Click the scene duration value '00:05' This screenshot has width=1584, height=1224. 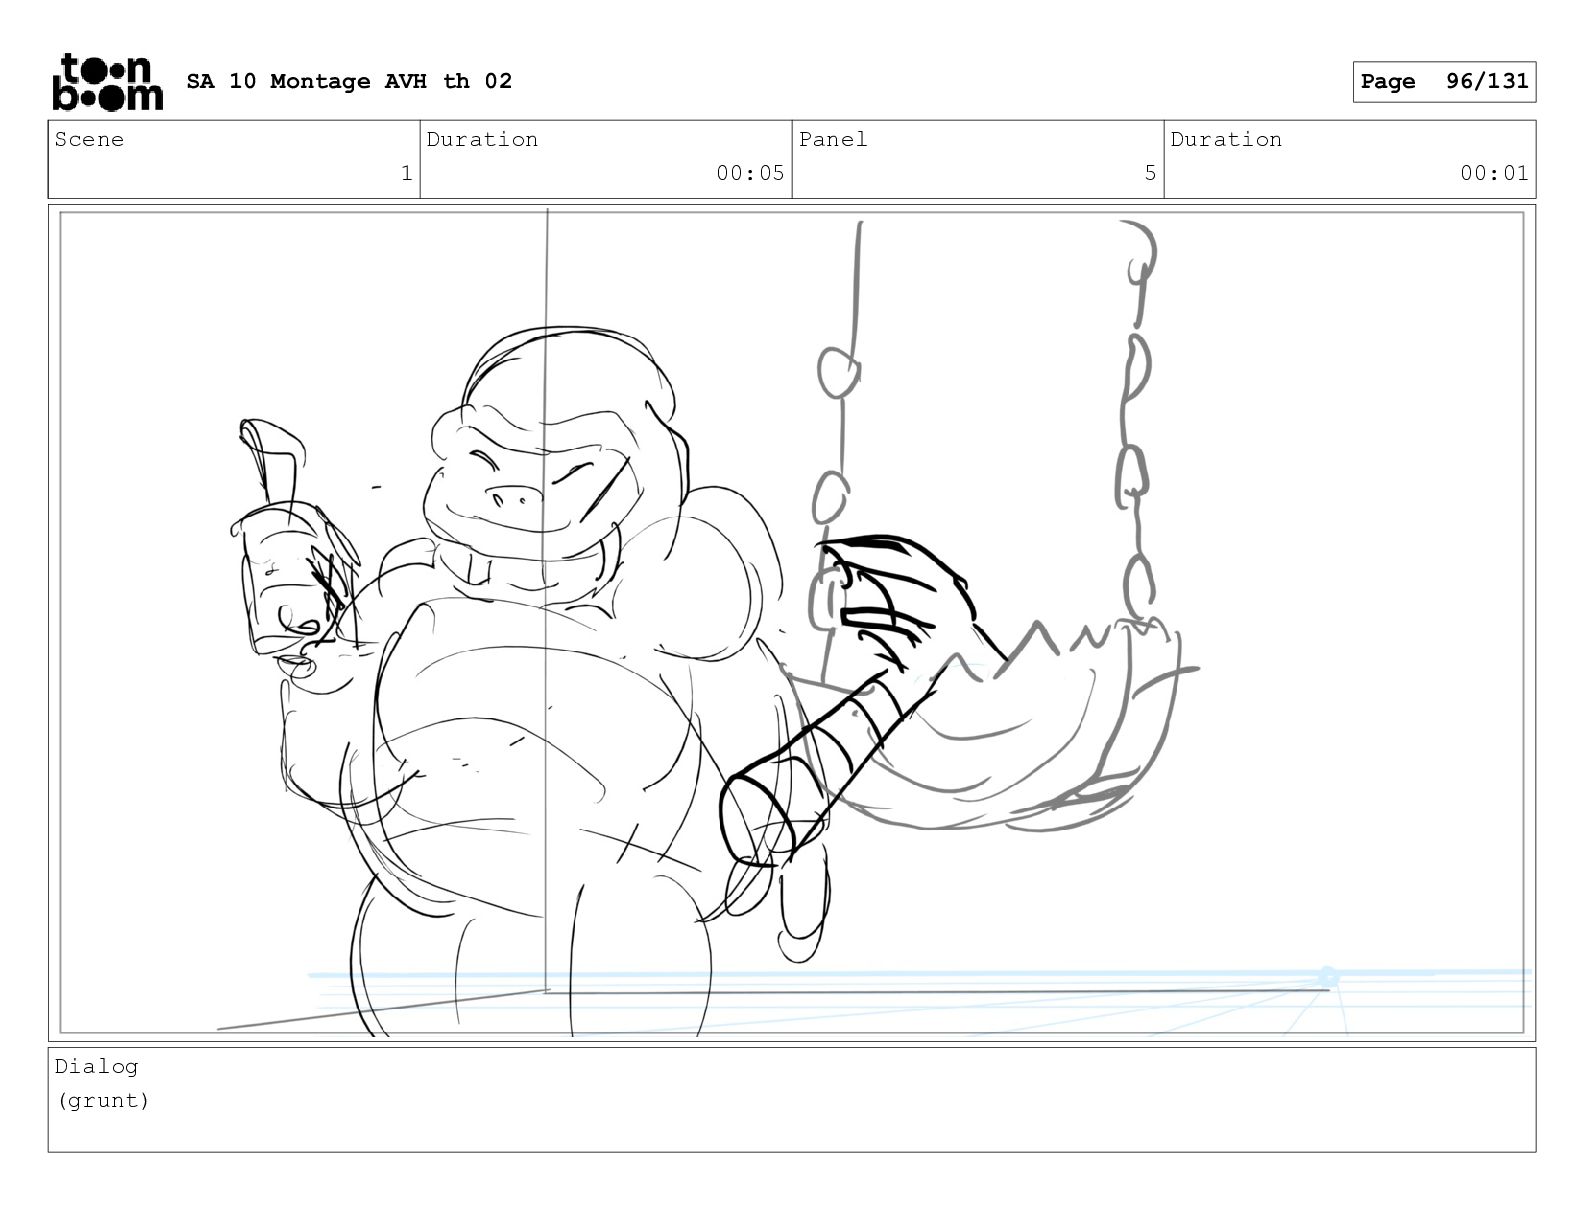(x=750, y=173)
